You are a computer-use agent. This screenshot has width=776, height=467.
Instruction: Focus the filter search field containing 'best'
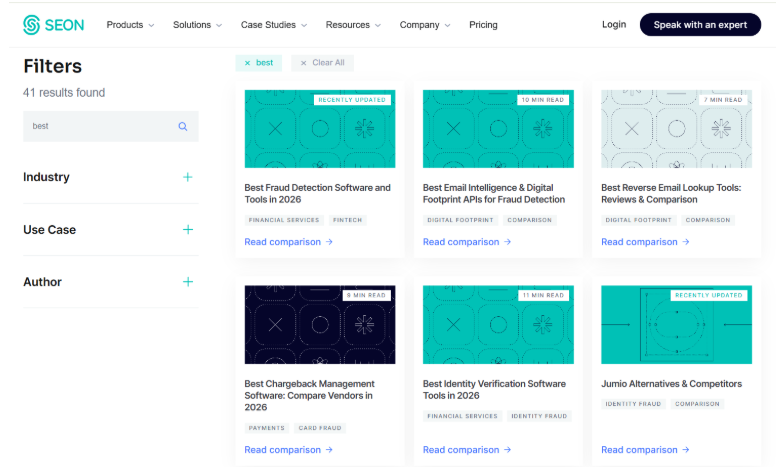click(x=111, y=127)
